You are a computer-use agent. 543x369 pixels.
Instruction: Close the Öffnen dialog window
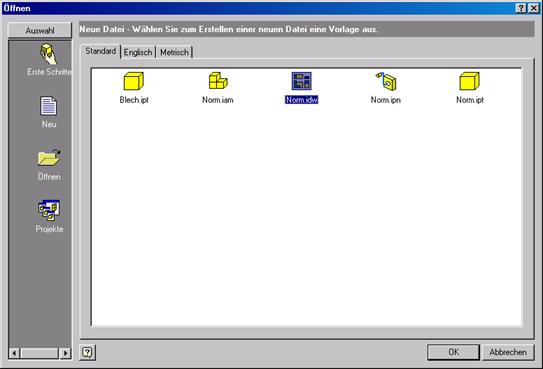click(x=534, y=8)
